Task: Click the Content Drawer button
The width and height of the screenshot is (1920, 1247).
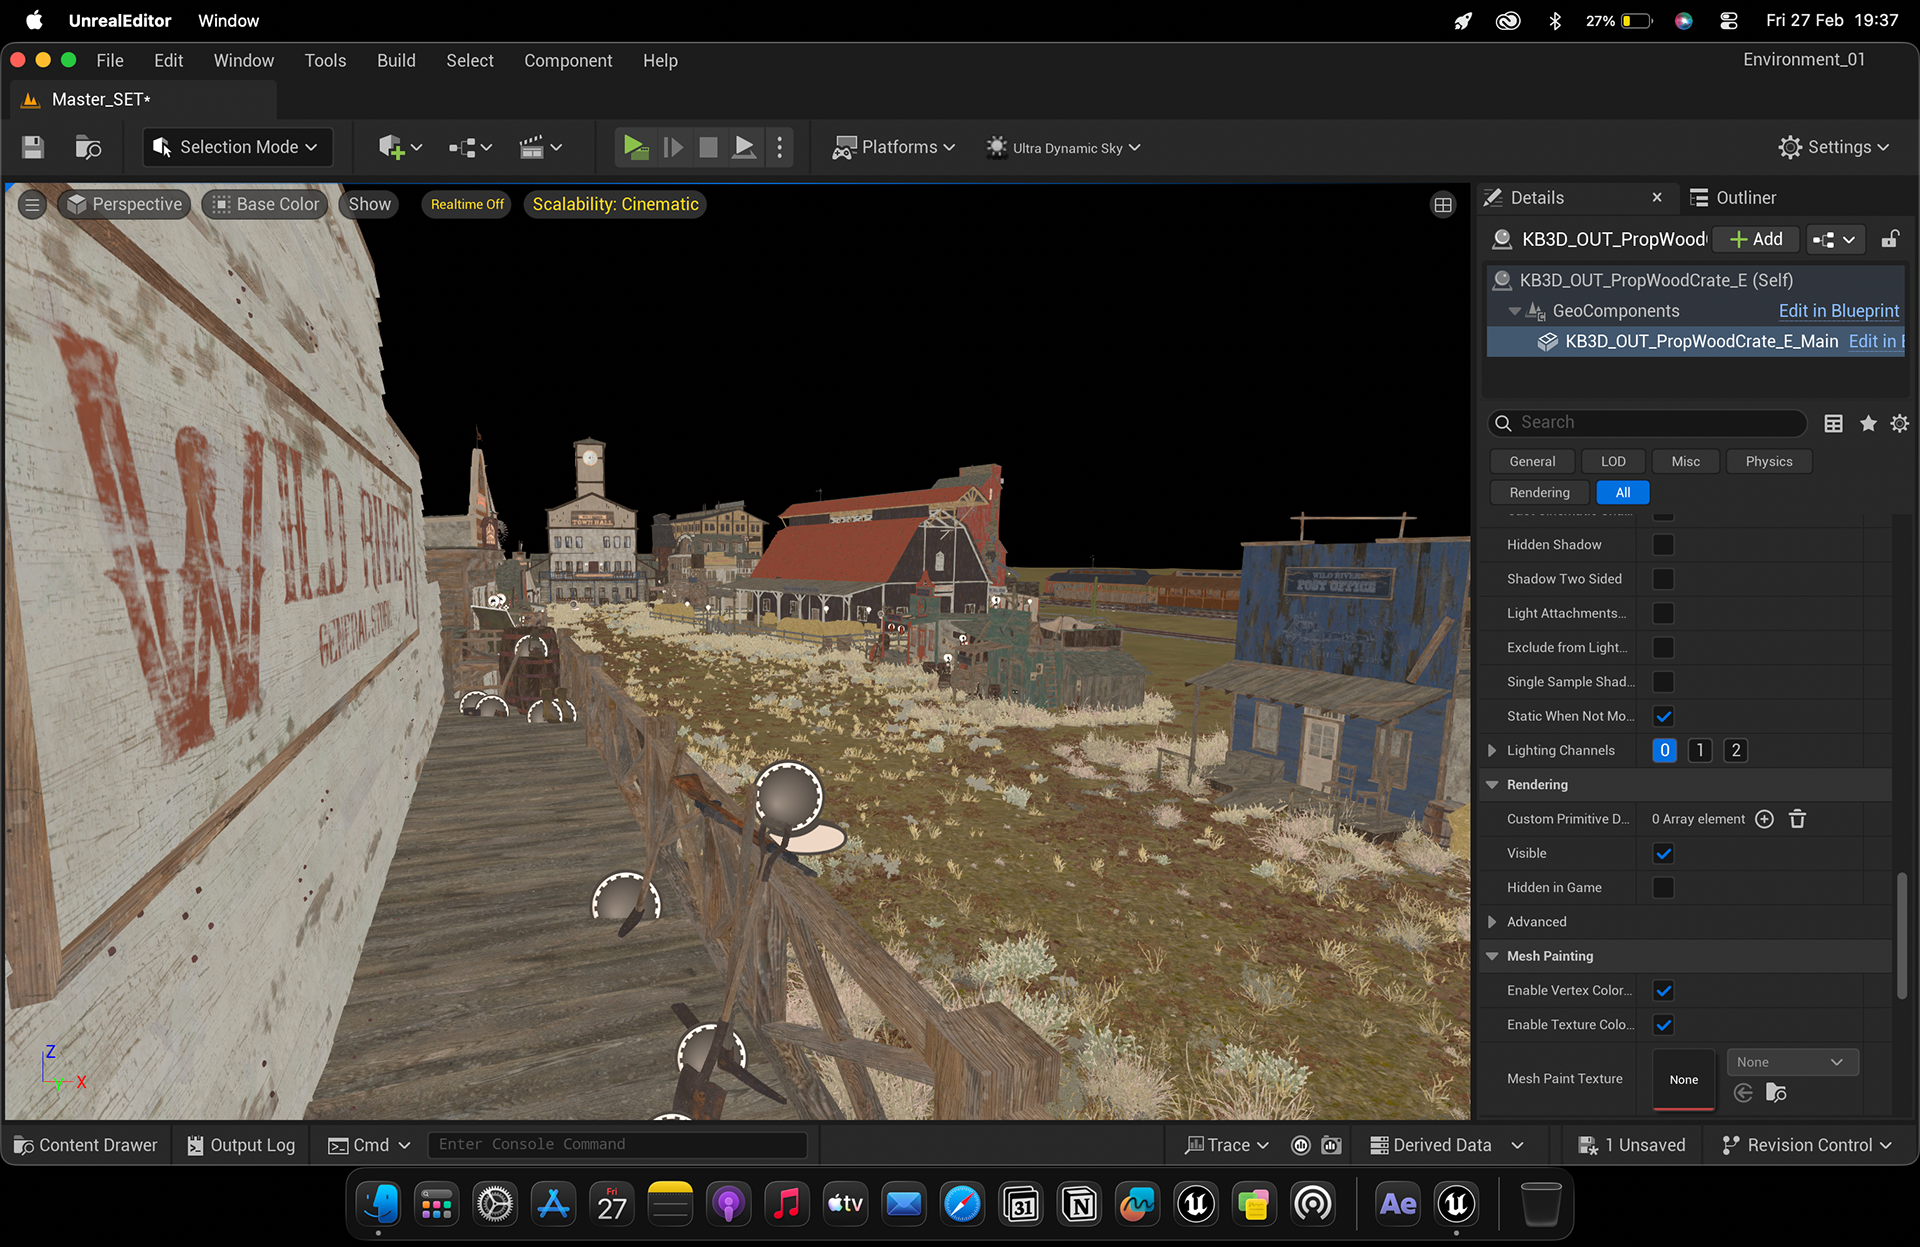Action: coord(86,1146)
